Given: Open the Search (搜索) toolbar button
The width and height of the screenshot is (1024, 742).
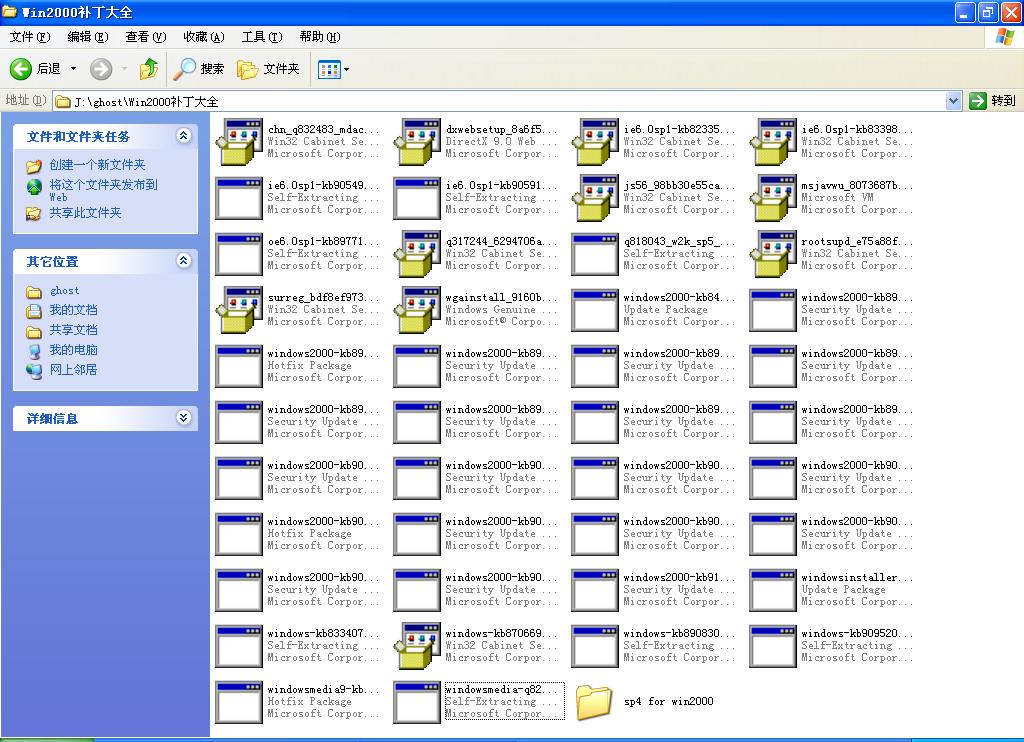Looking at the screenshot, I should coord(199,69).
